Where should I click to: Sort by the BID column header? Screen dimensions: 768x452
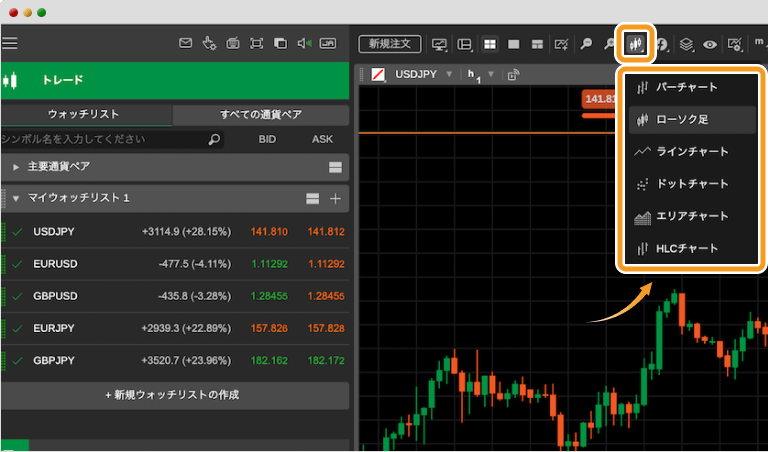coord(267,140)
